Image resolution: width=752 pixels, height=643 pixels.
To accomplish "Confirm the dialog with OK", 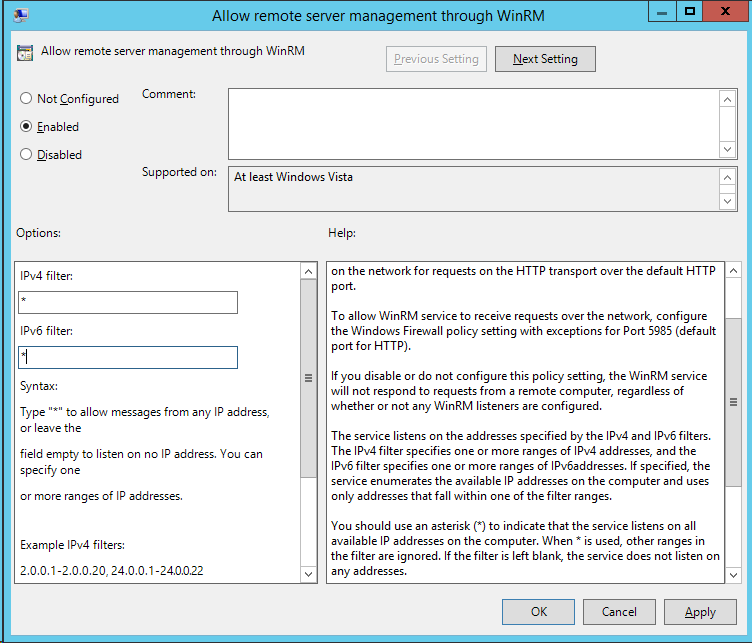I will (x=538, y=612).
